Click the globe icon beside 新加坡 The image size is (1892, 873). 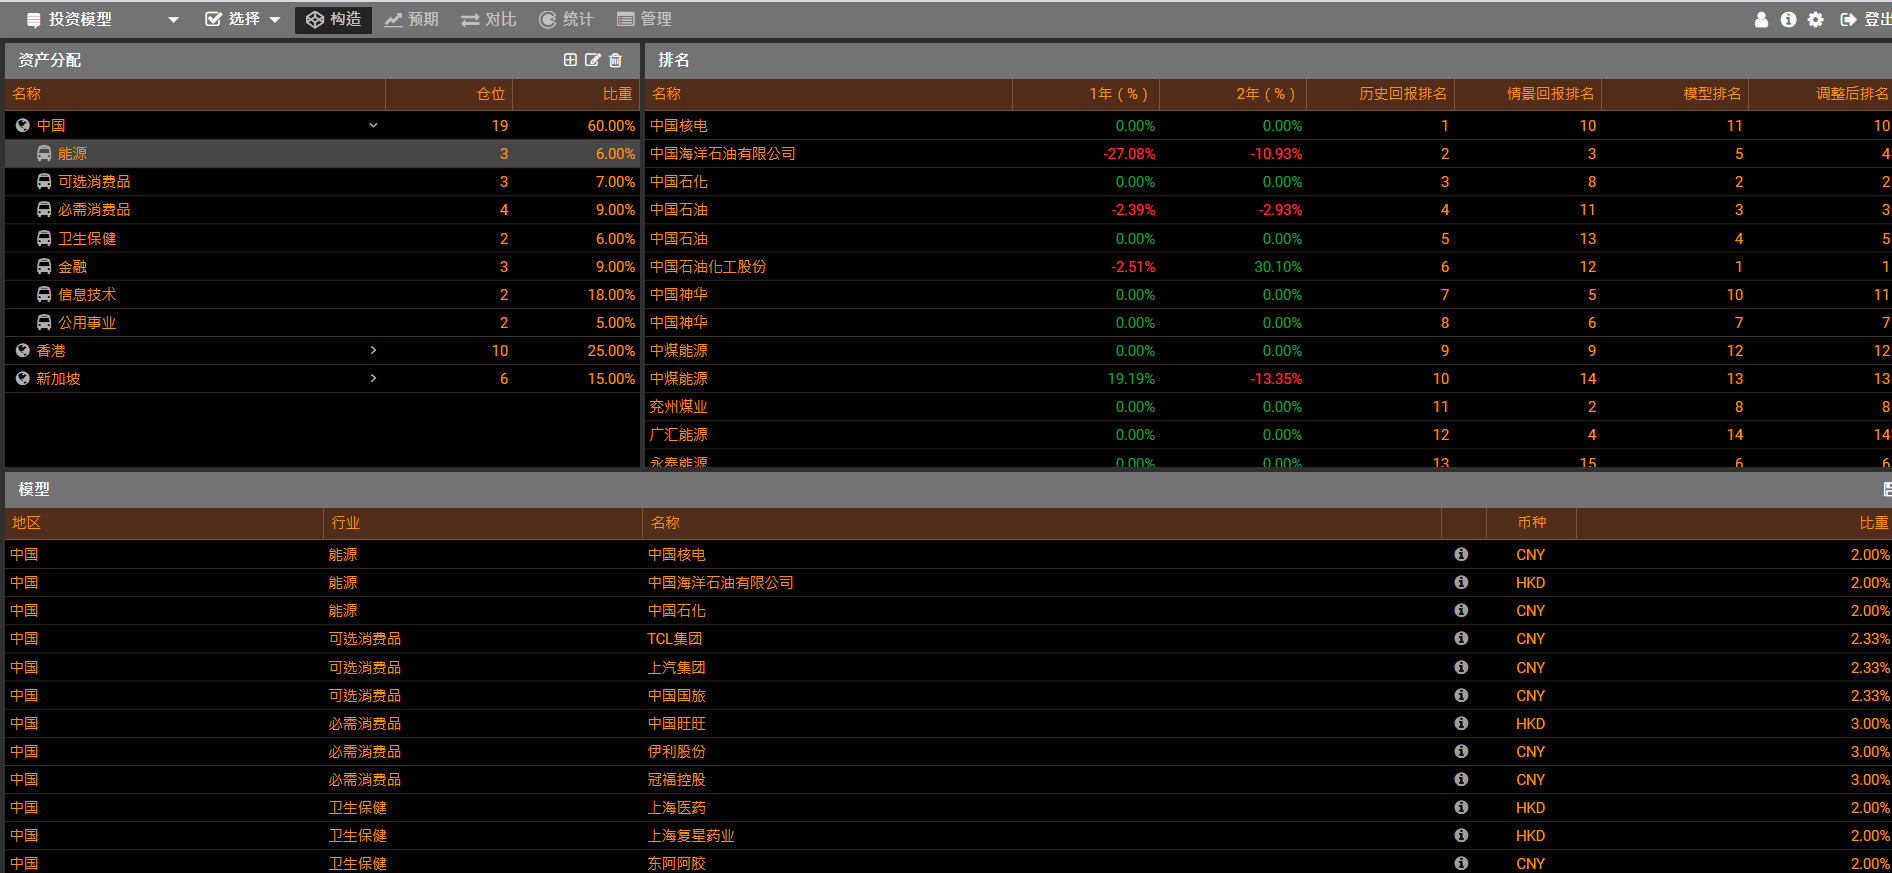(x=23, y=378)
